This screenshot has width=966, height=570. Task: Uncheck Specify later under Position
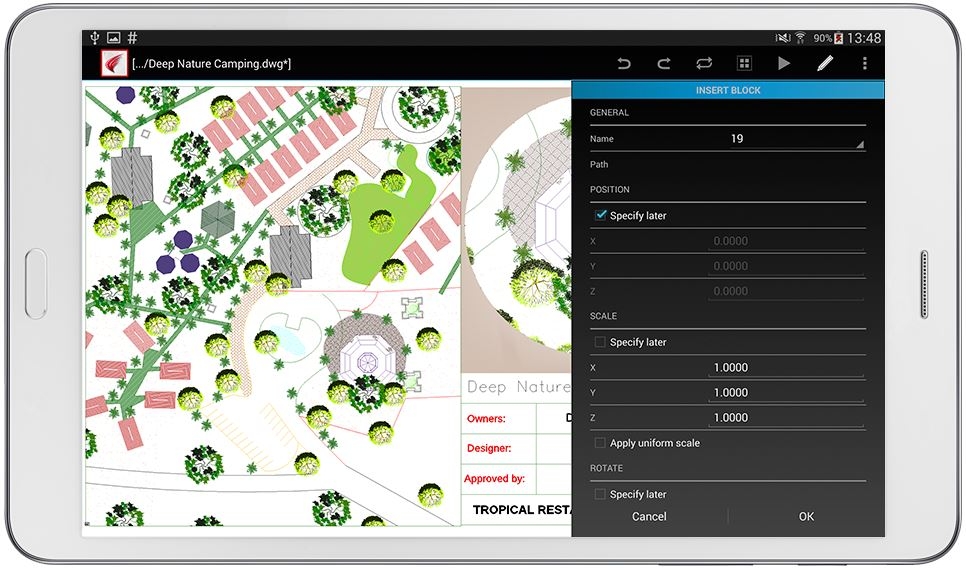tap(601, 215)
